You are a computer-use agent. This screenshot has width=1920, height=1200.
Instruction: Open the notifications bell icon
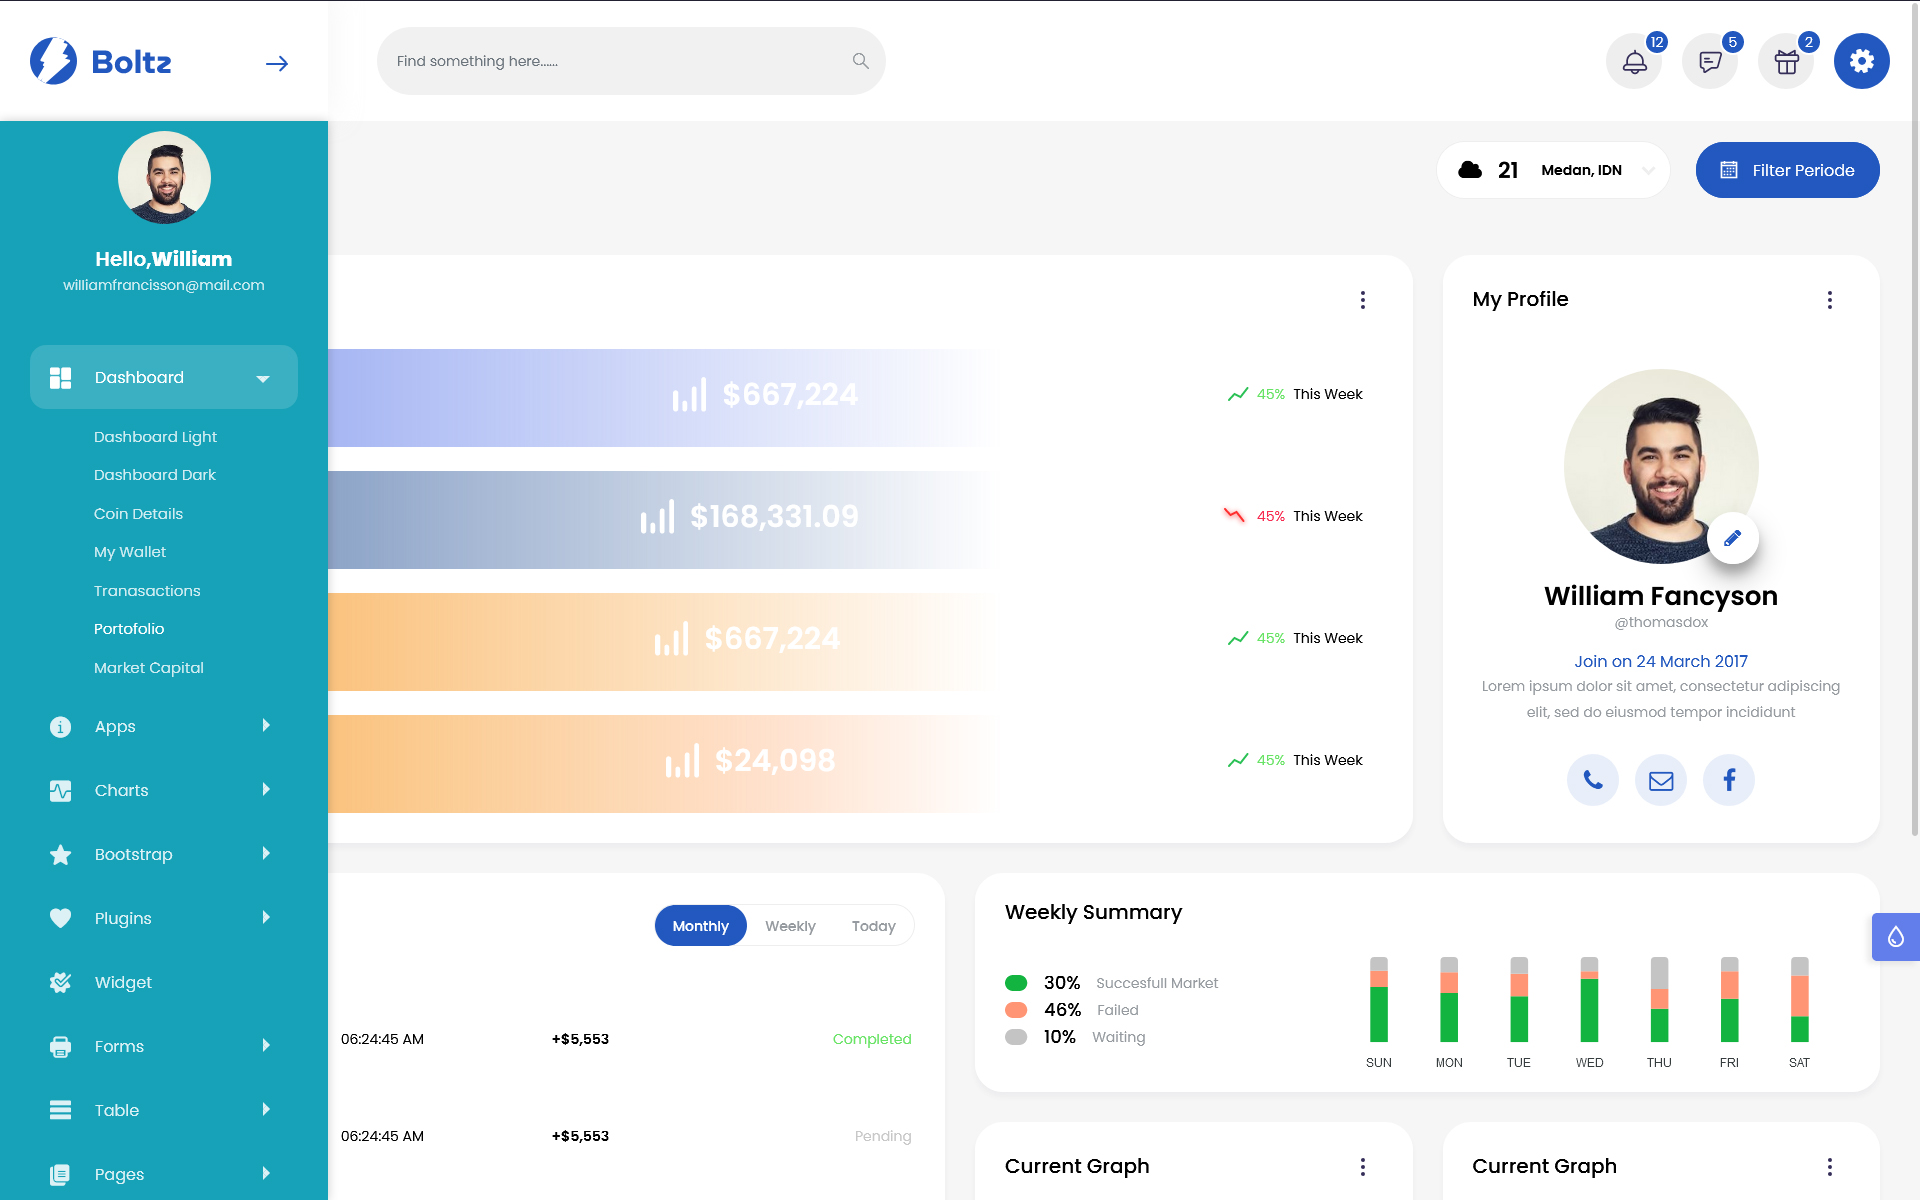pyautogui.click(x=1634, y=62)
